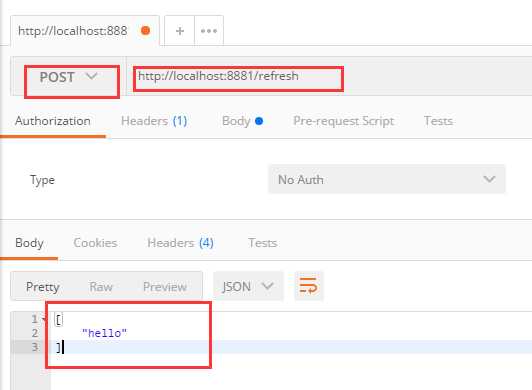Image resolution: width=532 pixels, height=390 pixels.
Task: Switch to the response Tests tab
Action: point(262,243)
